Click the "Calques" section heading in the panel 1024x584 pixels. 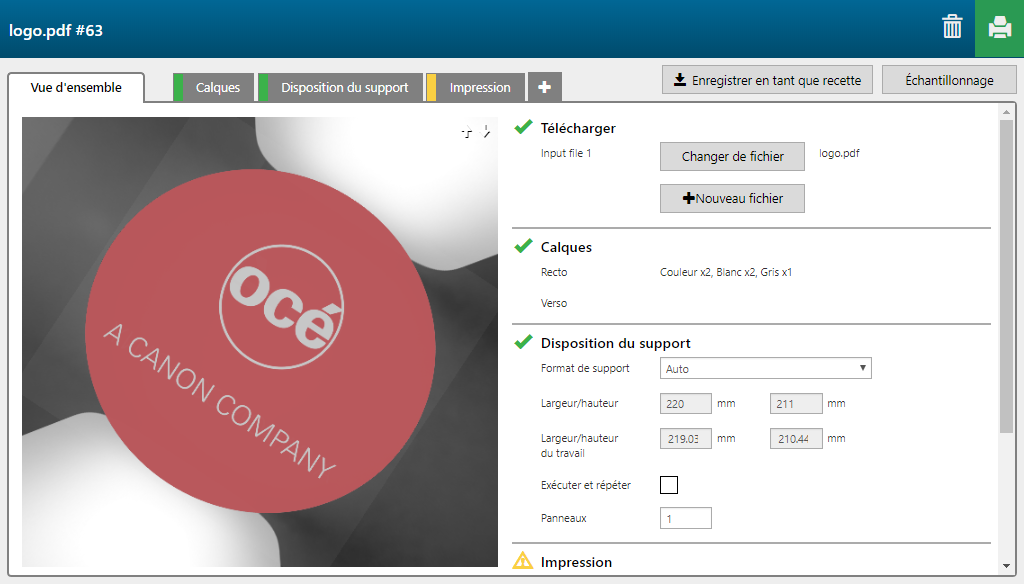pos(566,247)
